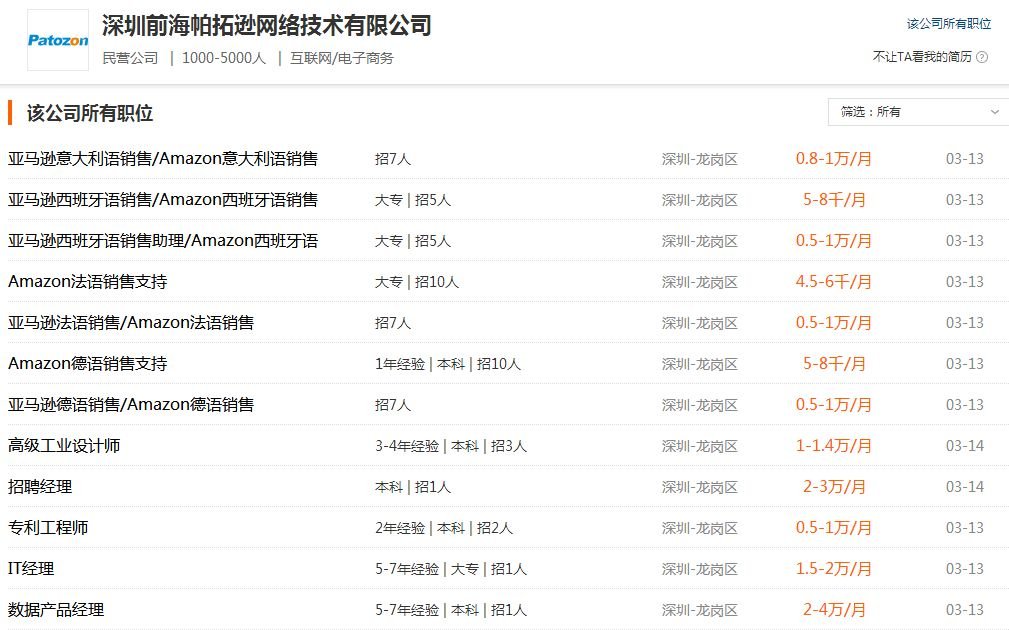This screenshot has width=1009, height=630.
Task: Open job 亚马逊西班牙语销售助理/Amazon西班牙语
Action: [x=163, y=241]
